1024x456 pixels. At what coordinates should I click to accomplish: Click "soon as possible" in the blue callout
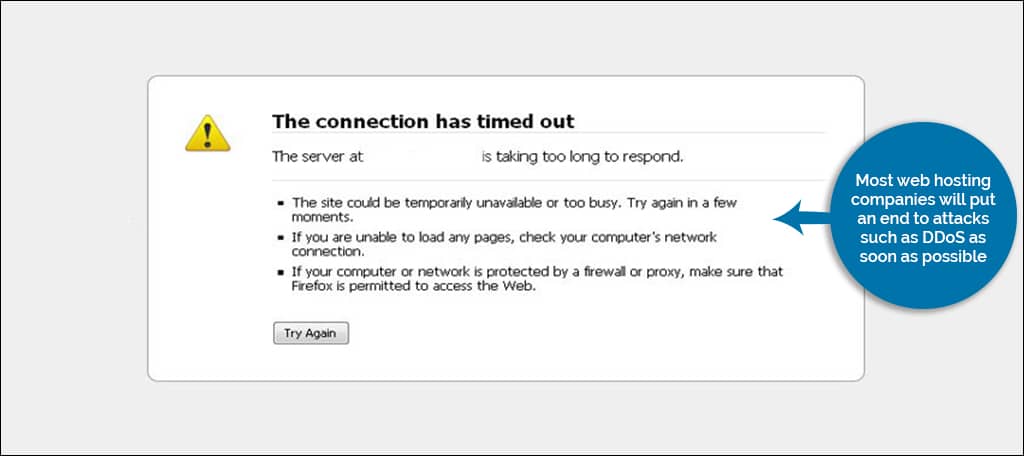tap(923, 257)
